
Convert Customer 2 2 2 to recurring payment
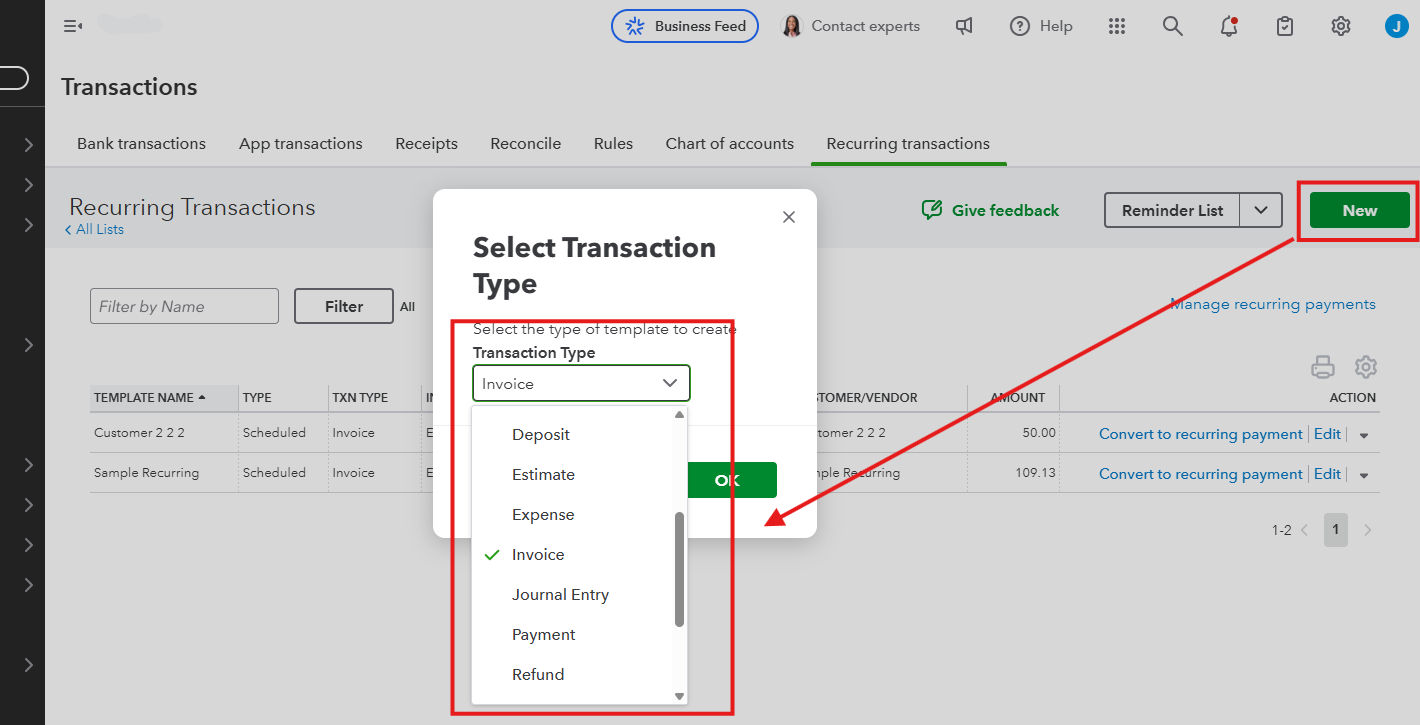click(1201, 434)
